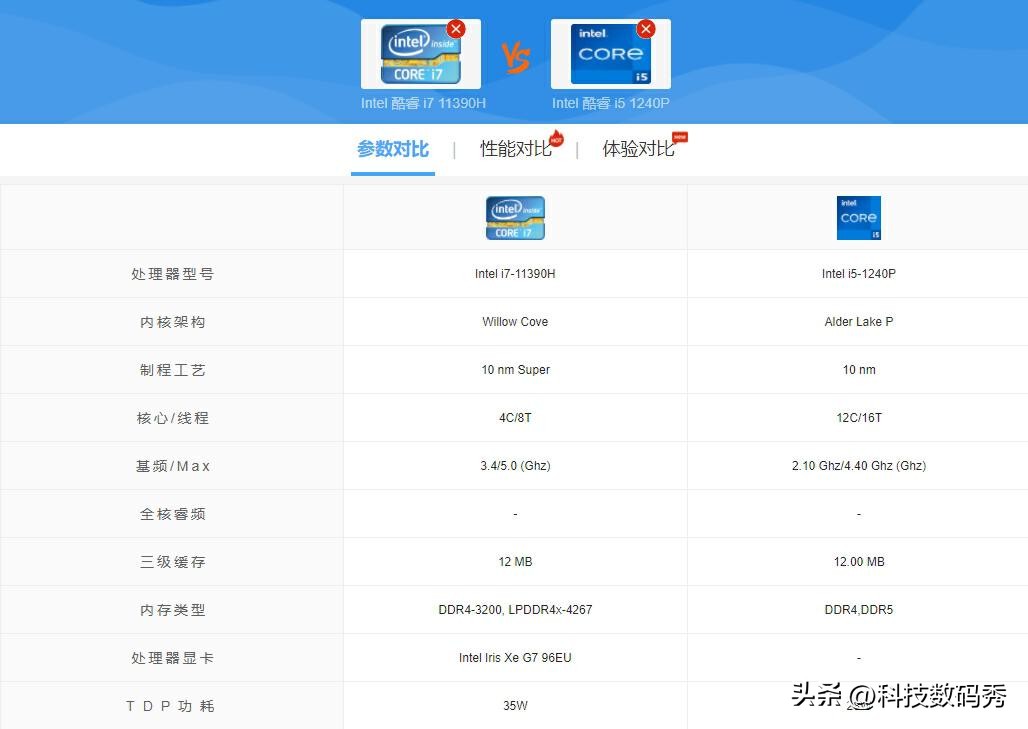This screenshot has width=1028, height=729.
Task: Click the 科技数码秀 watermark text
Action: 940,700
